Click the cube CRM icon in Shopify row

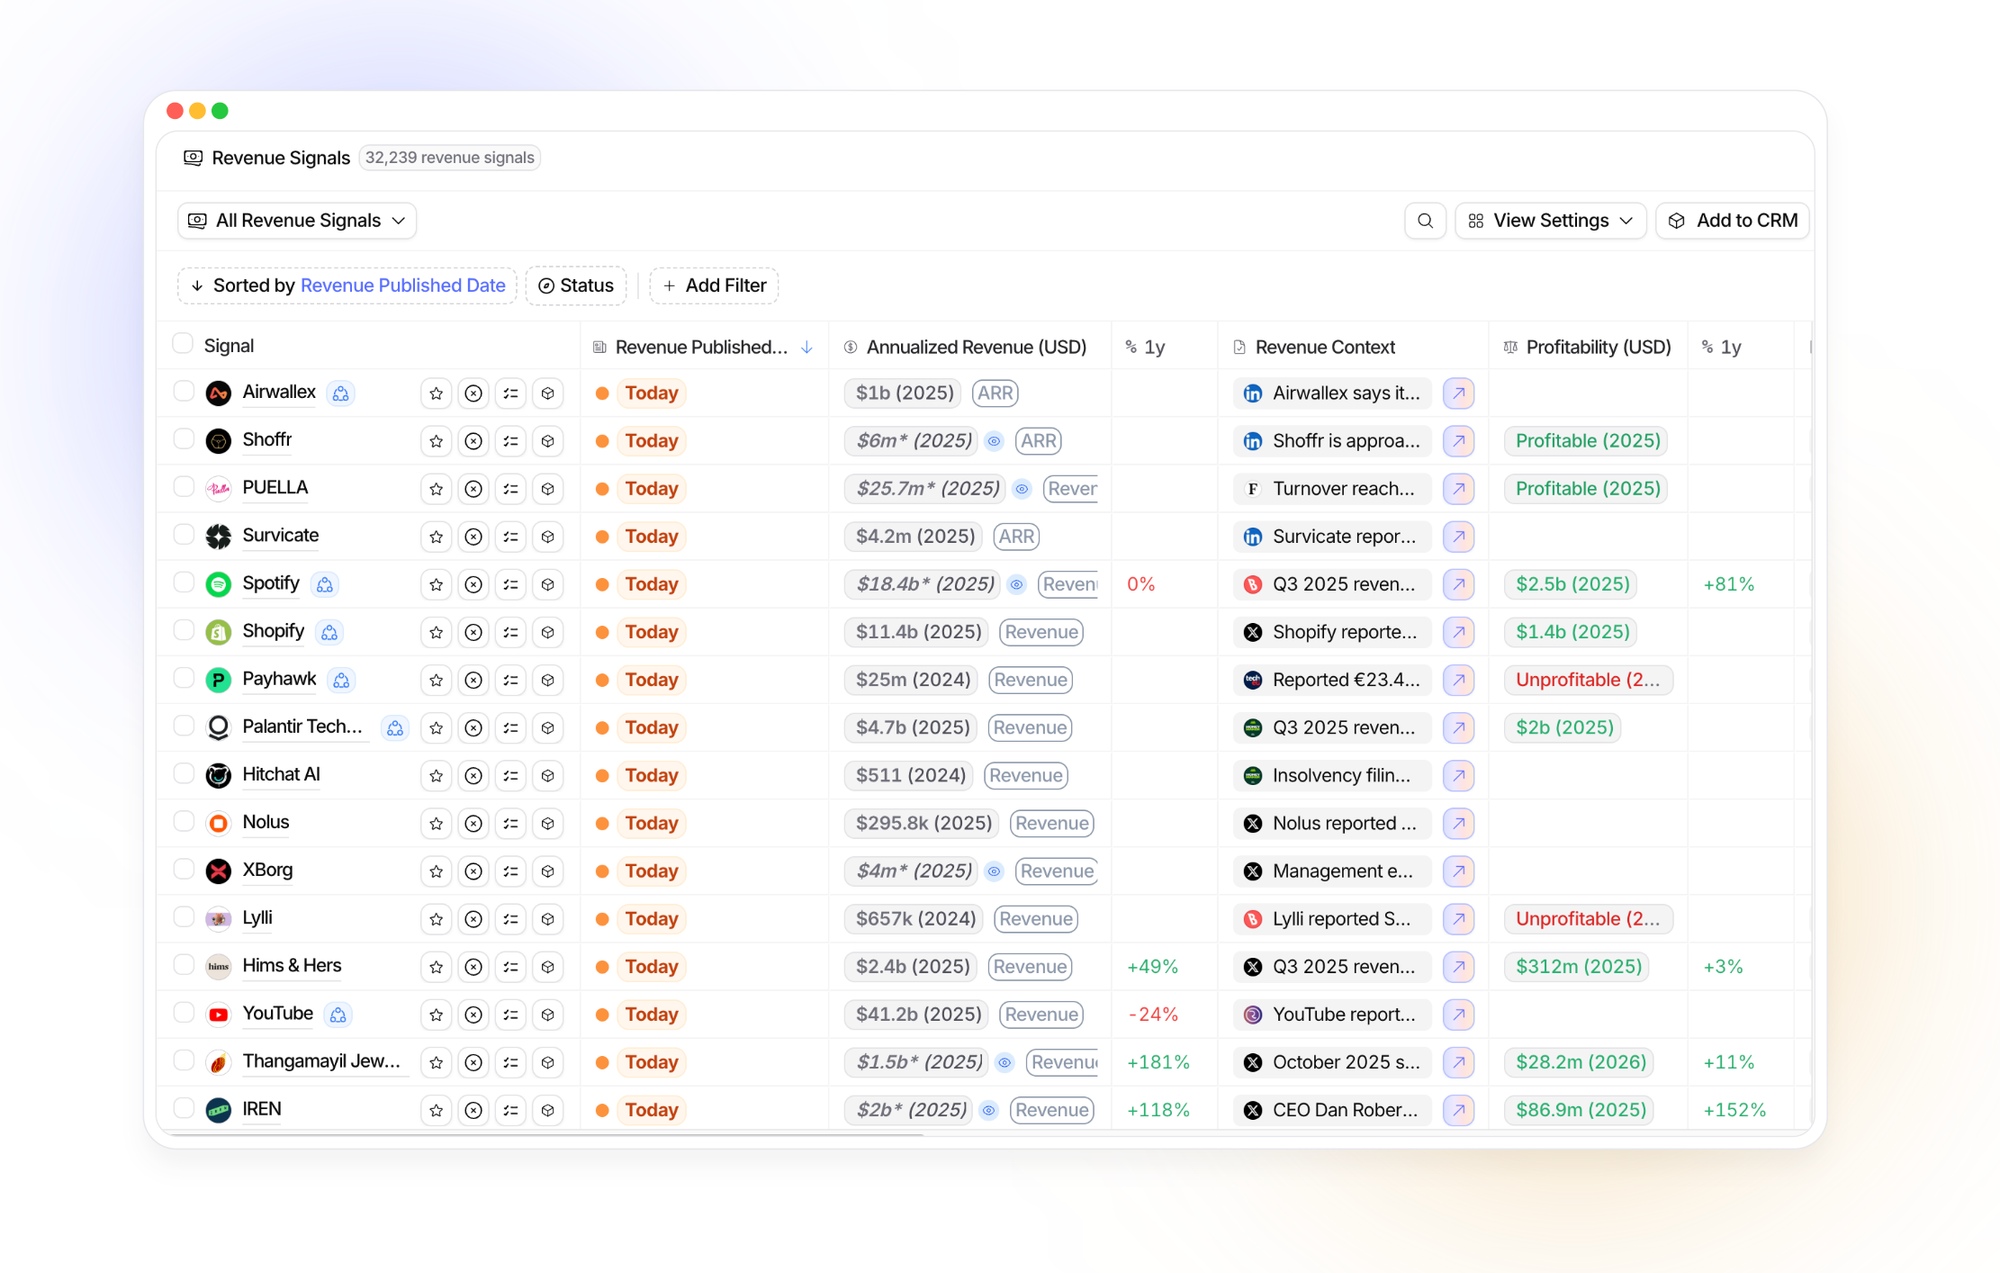pyautogui.click(x=548, y=632)
